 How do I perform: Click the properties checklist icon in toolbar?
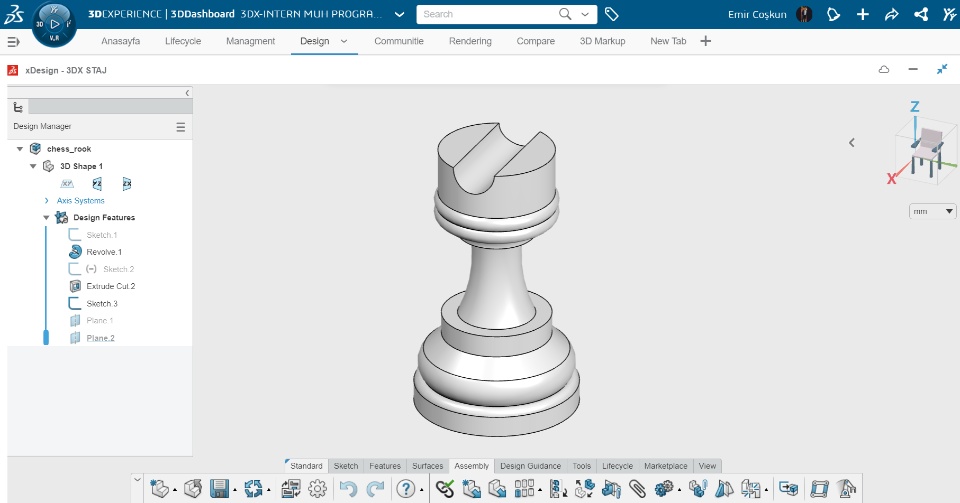[x=290, y=488]
